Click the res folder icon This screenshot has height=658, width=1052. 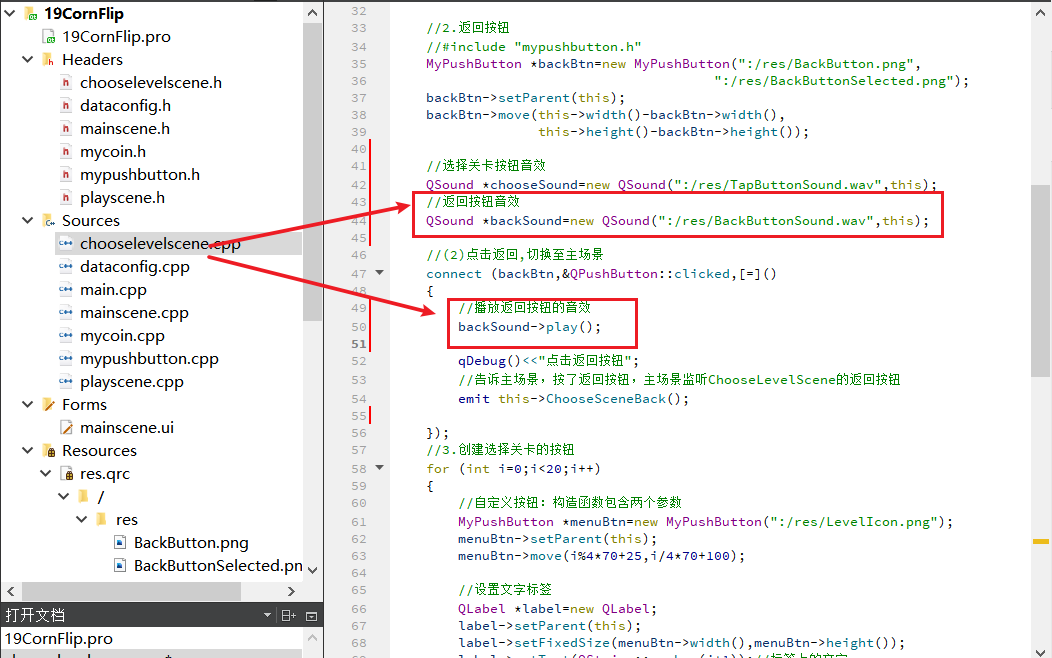coord(102,519)
